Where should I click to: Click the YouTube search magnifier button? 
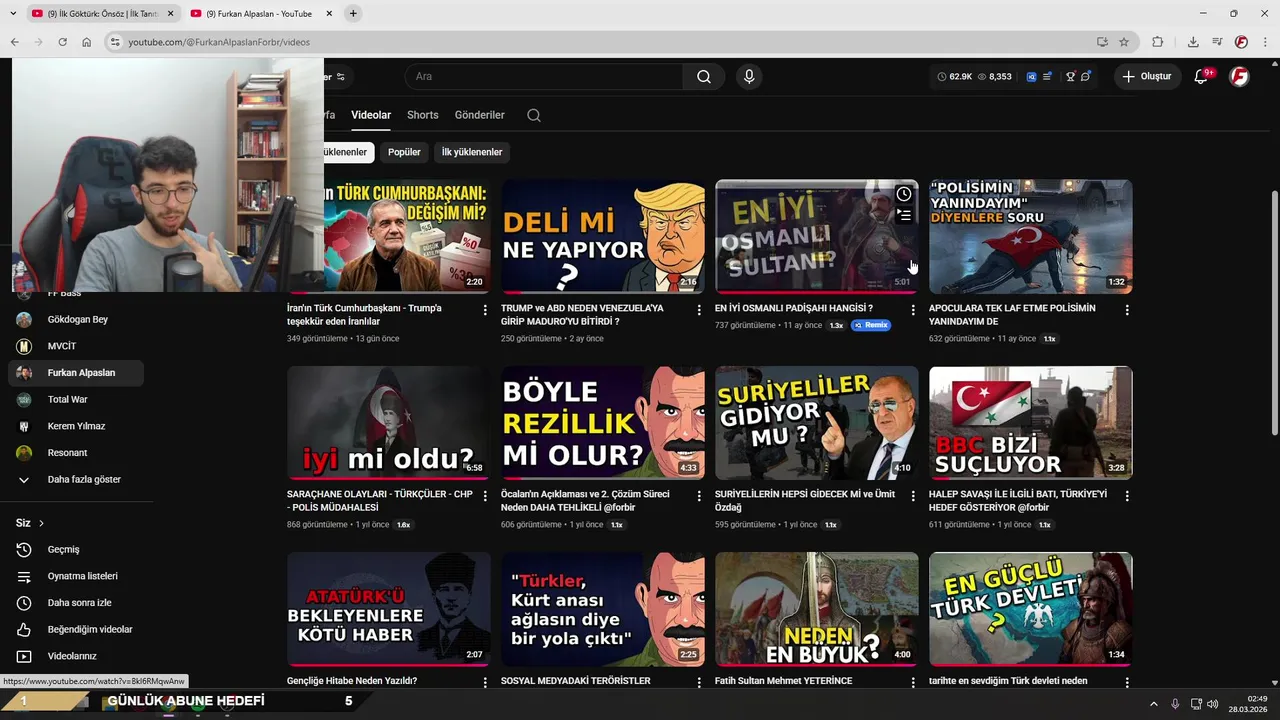704,77
